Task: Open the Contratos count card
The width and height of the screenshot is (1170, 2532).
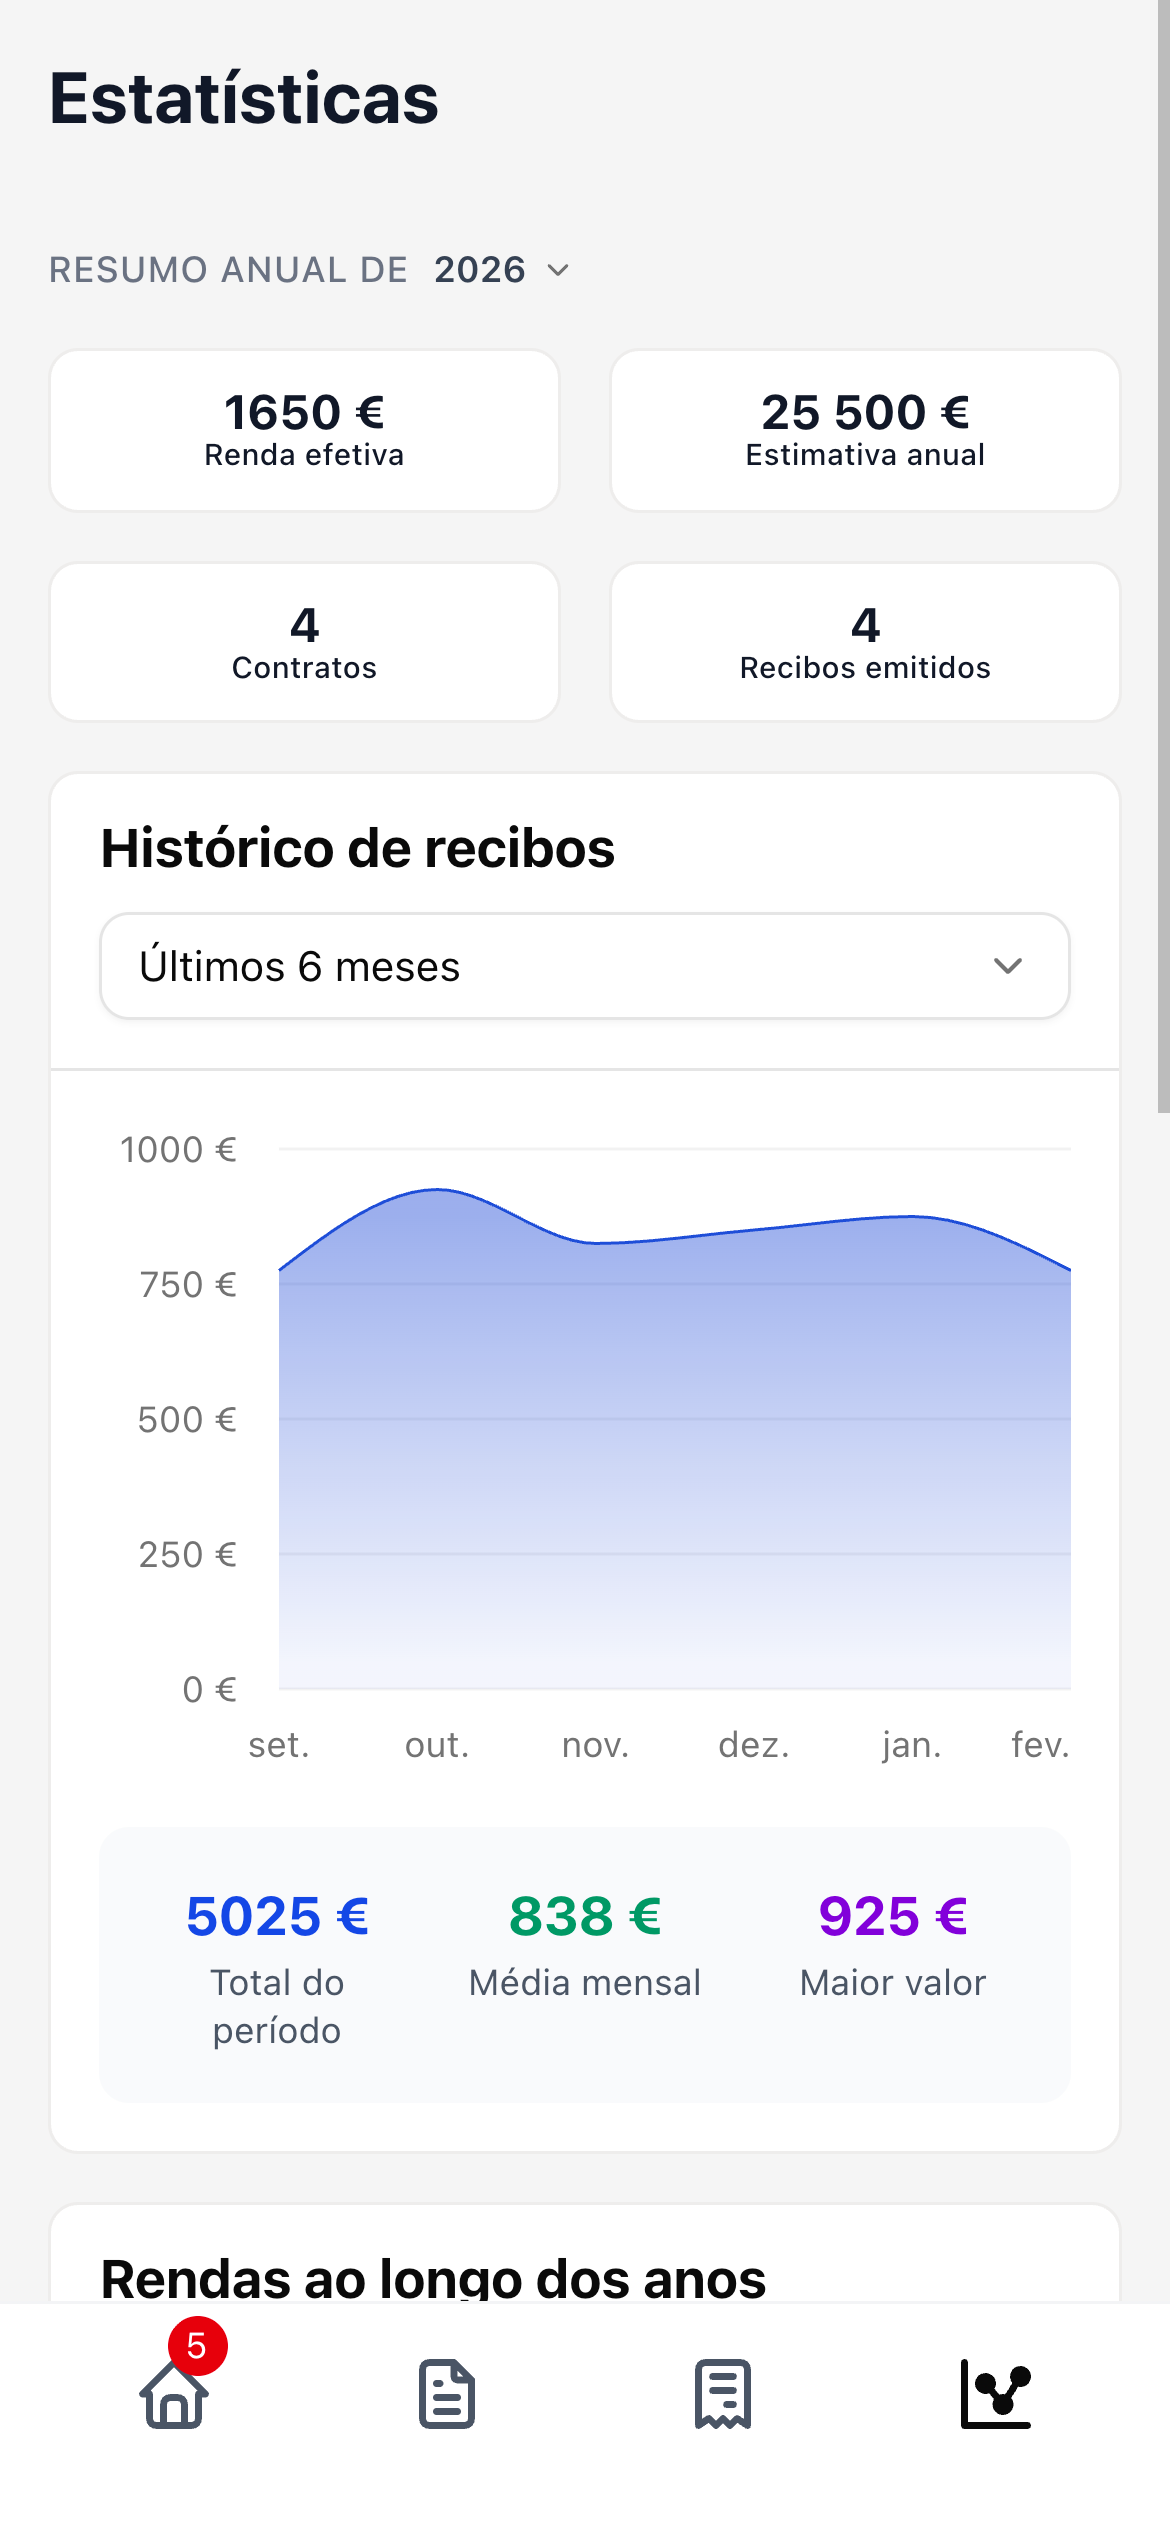Action: (304, 642)
